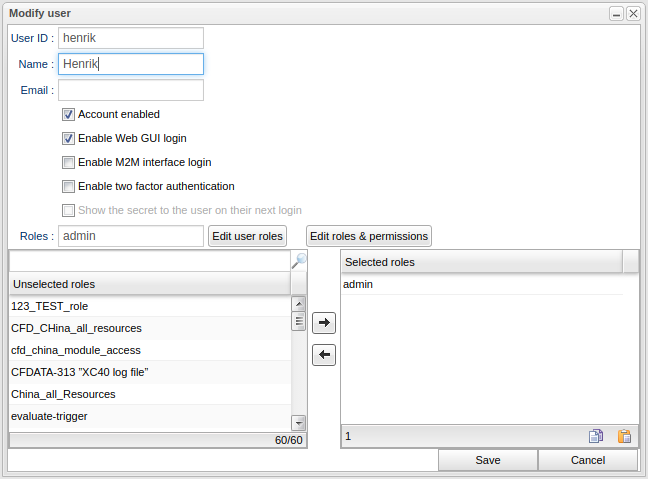Image resolution: width=648 pixels, height=479 pixels.
Task: Disable the Enable Web GUI login checkbox
Action: tap(69, 139)
